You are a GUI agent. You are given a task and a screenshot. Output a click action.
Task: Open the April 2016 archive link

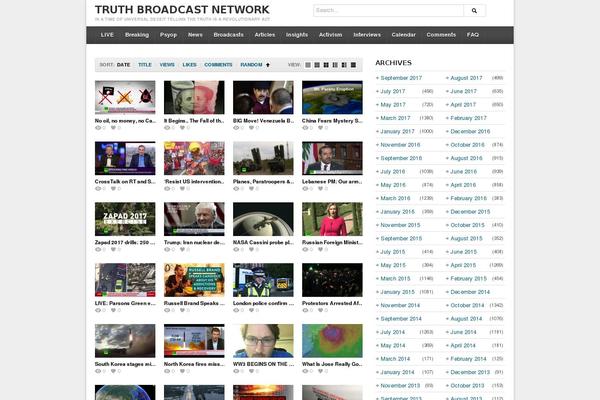(463, 185)
